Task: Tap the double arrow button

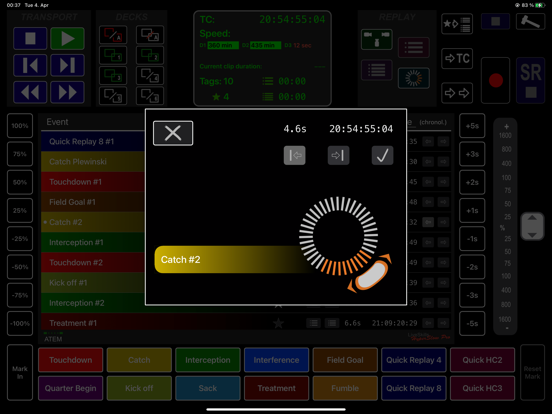Action: point(457,93)
